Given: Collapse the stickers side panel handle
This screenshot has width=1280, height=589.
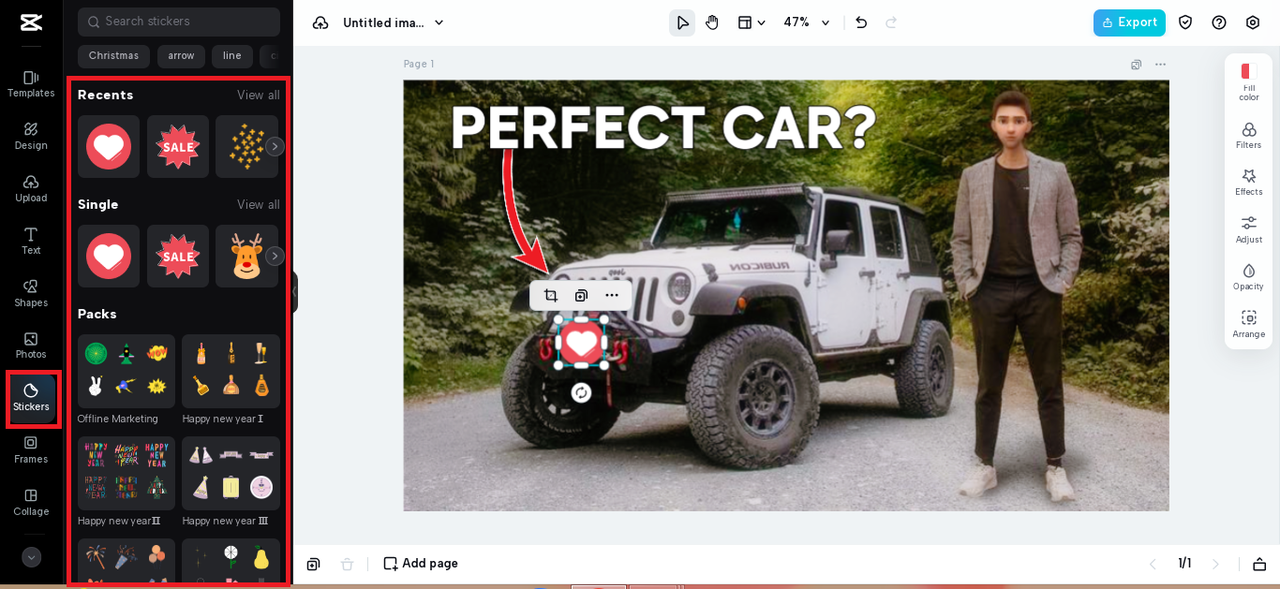Looking at the screenshot, I should pyautogui.click(x=294, y=292).
